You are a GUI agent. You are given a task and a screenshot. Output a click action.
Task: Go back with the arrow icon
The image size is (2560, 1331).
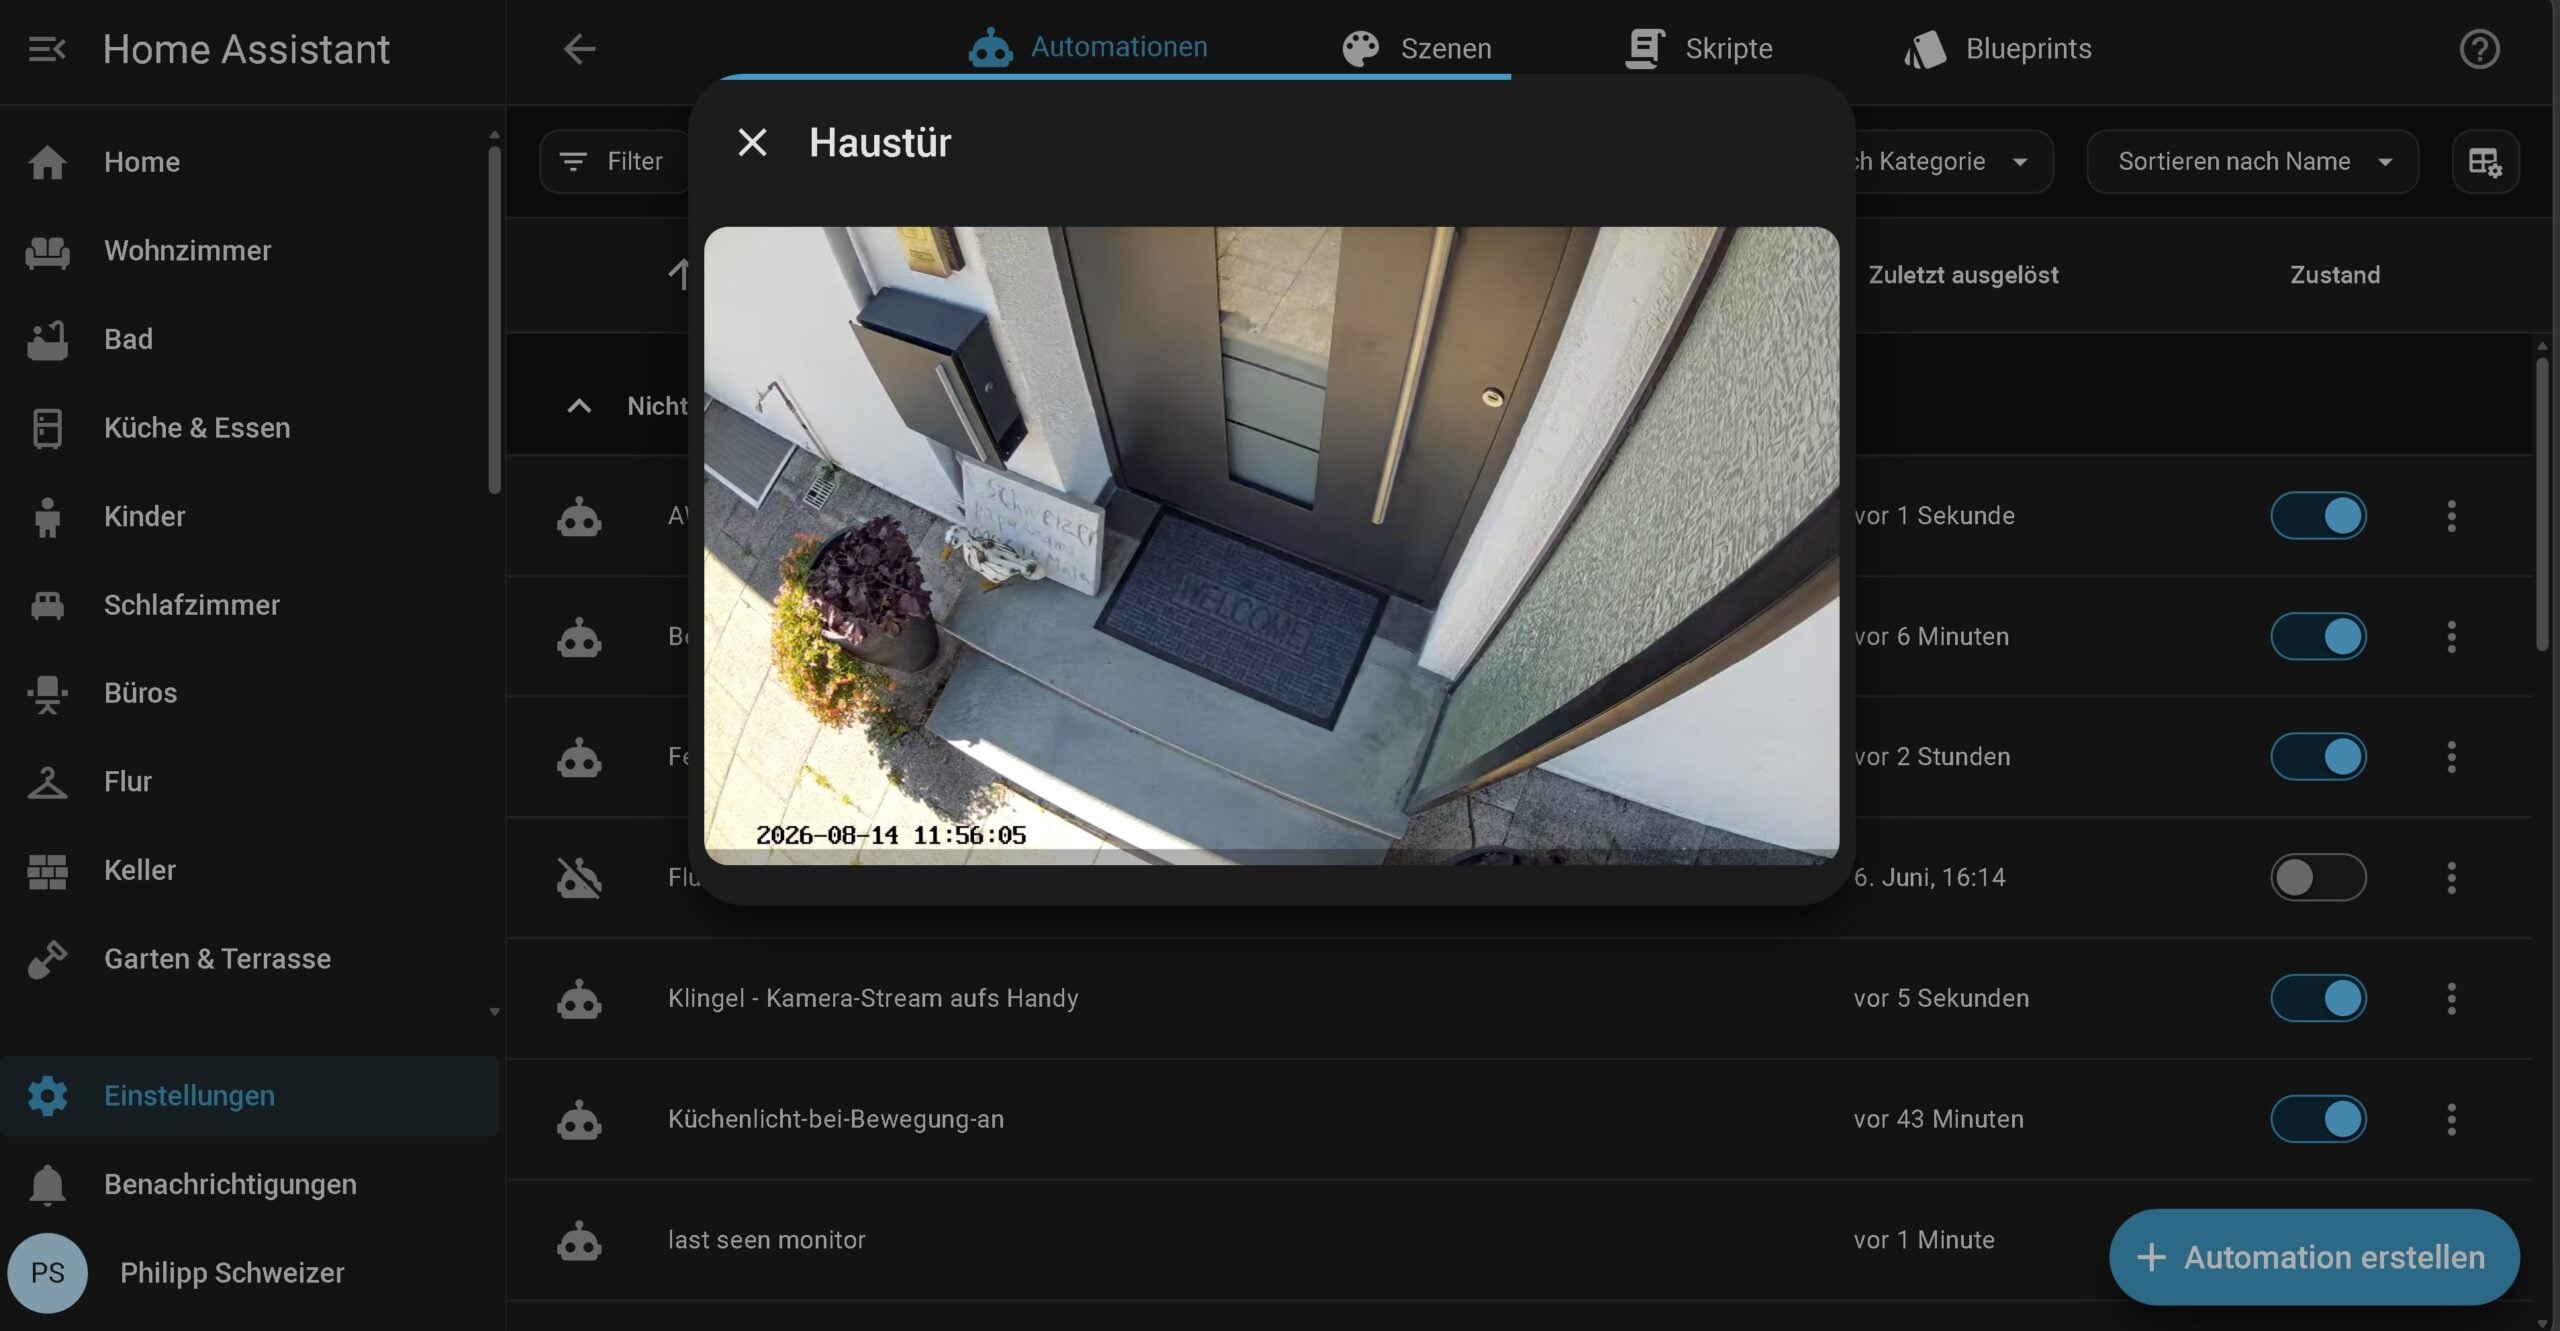coord(579,49)
